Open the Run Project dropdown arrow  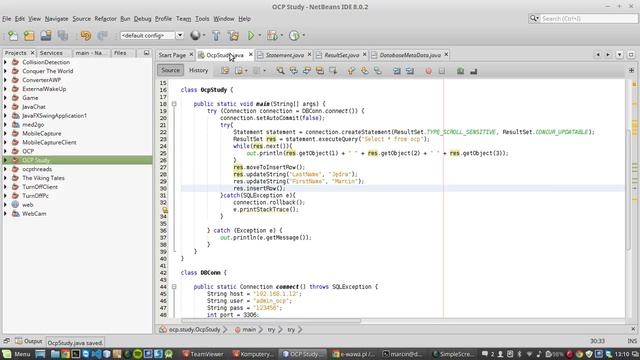[x=260, y=36]
